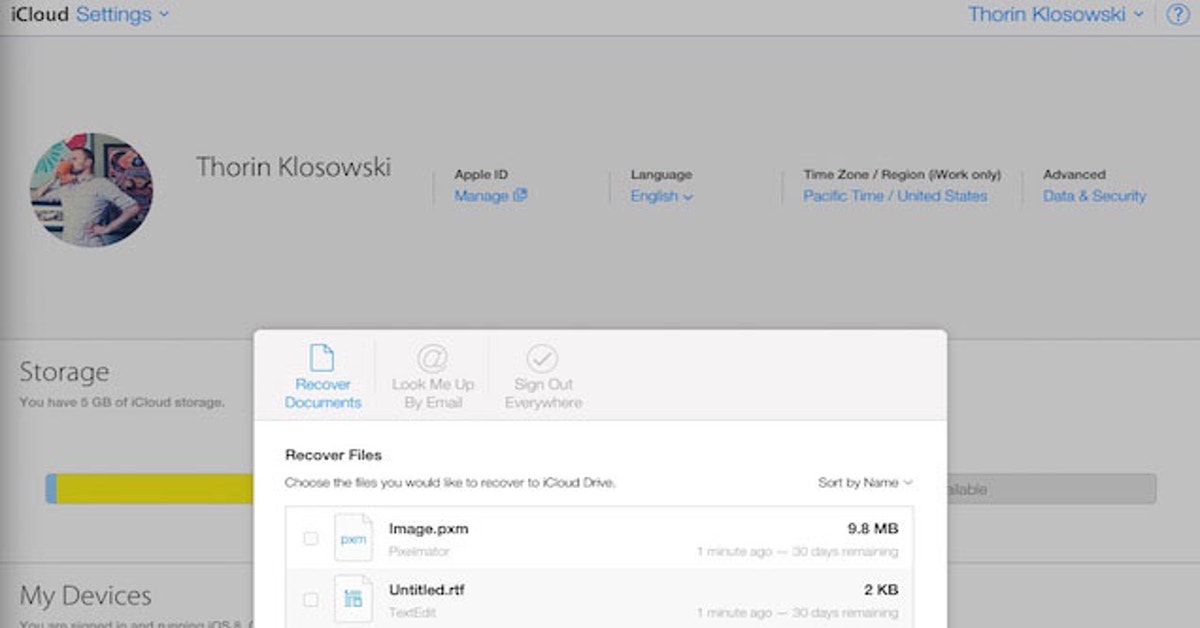Open the English language dropdown
This screenshot has width=1200, height=628.
pos(661,196)
